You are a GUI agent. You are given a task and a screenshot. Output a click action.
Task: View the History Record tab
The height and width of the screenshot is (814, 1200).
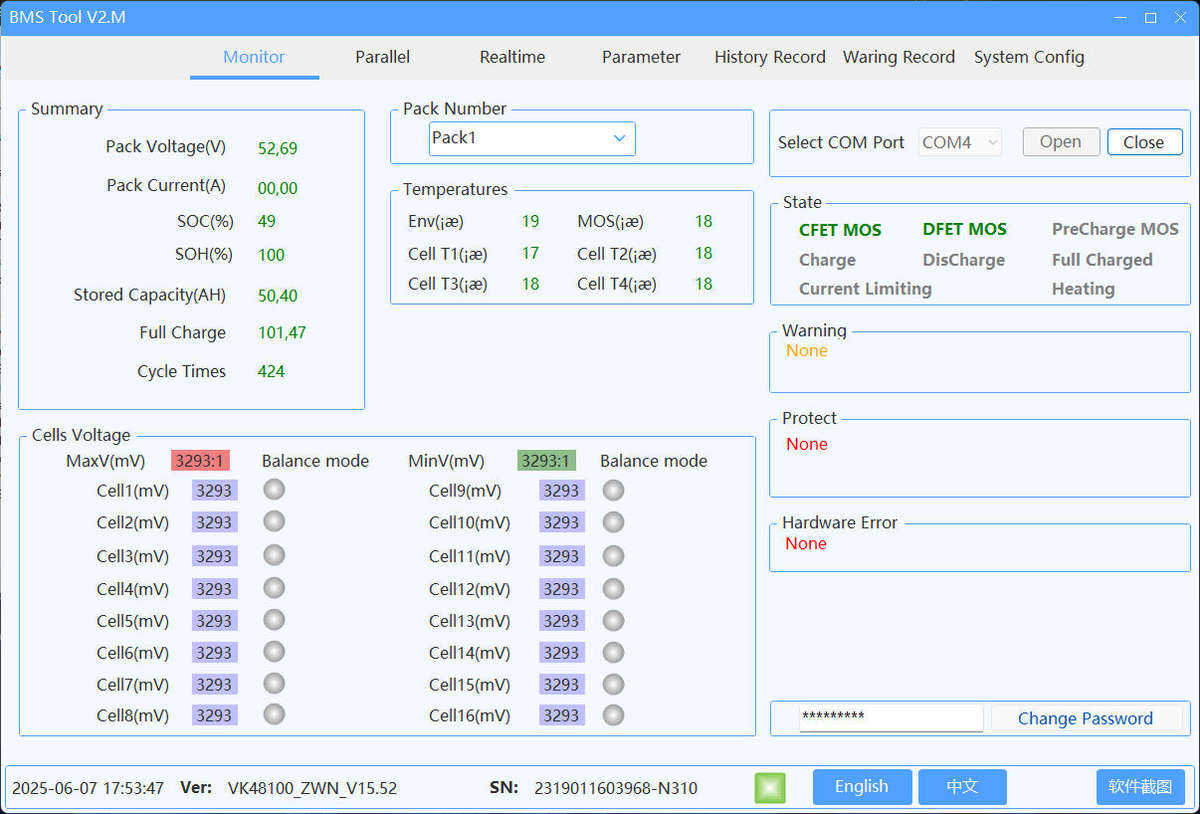[769, 57]
